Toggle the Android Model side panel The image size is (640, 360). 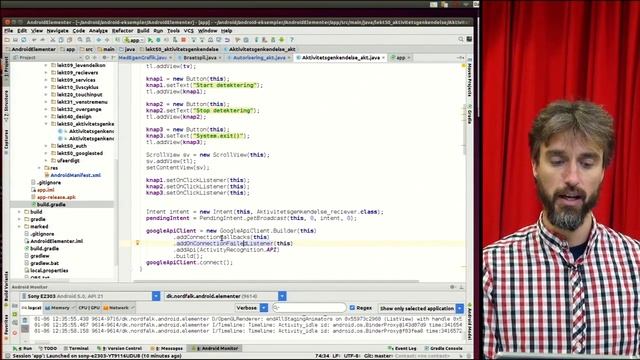click(x=469, y=321)
